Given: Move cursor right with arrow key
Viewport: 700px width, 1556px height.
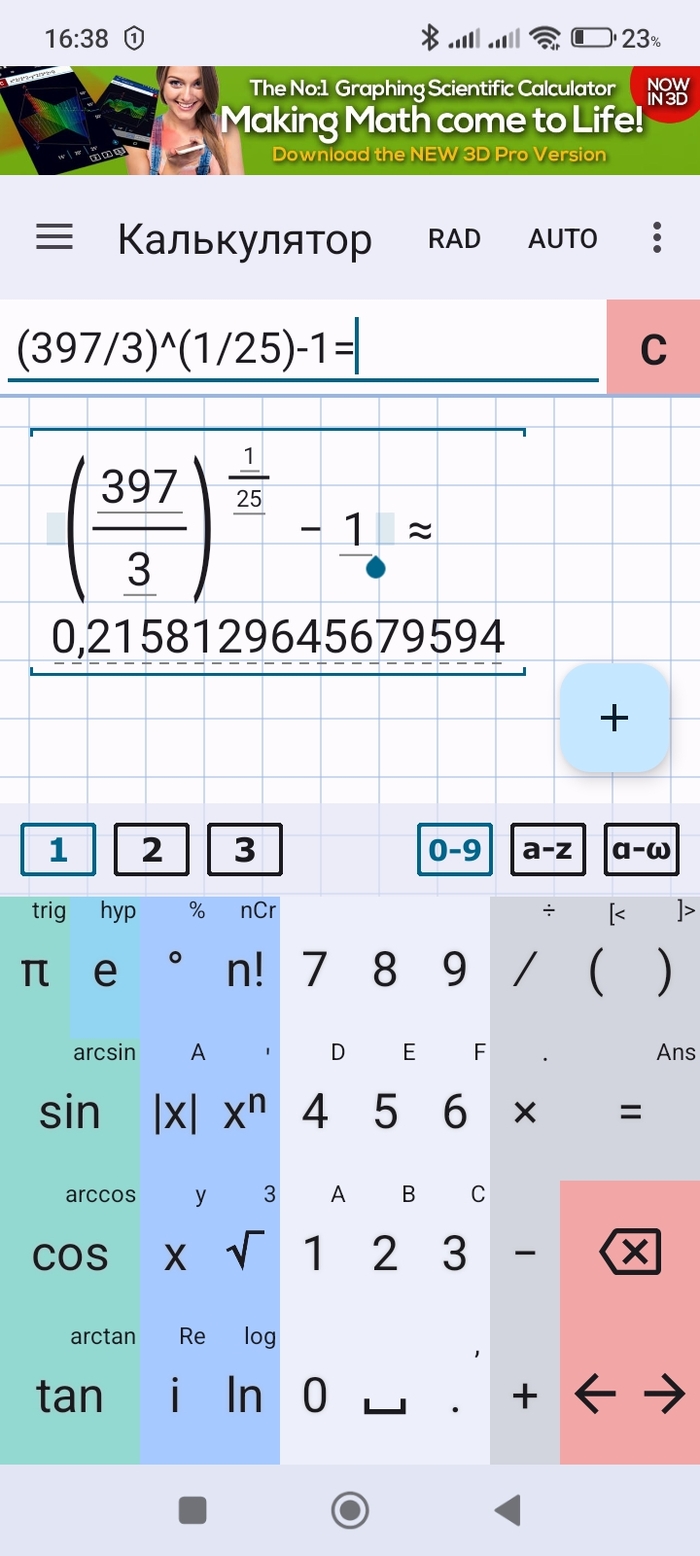Looking at the screenshot, I should [x=665, y=1395].
